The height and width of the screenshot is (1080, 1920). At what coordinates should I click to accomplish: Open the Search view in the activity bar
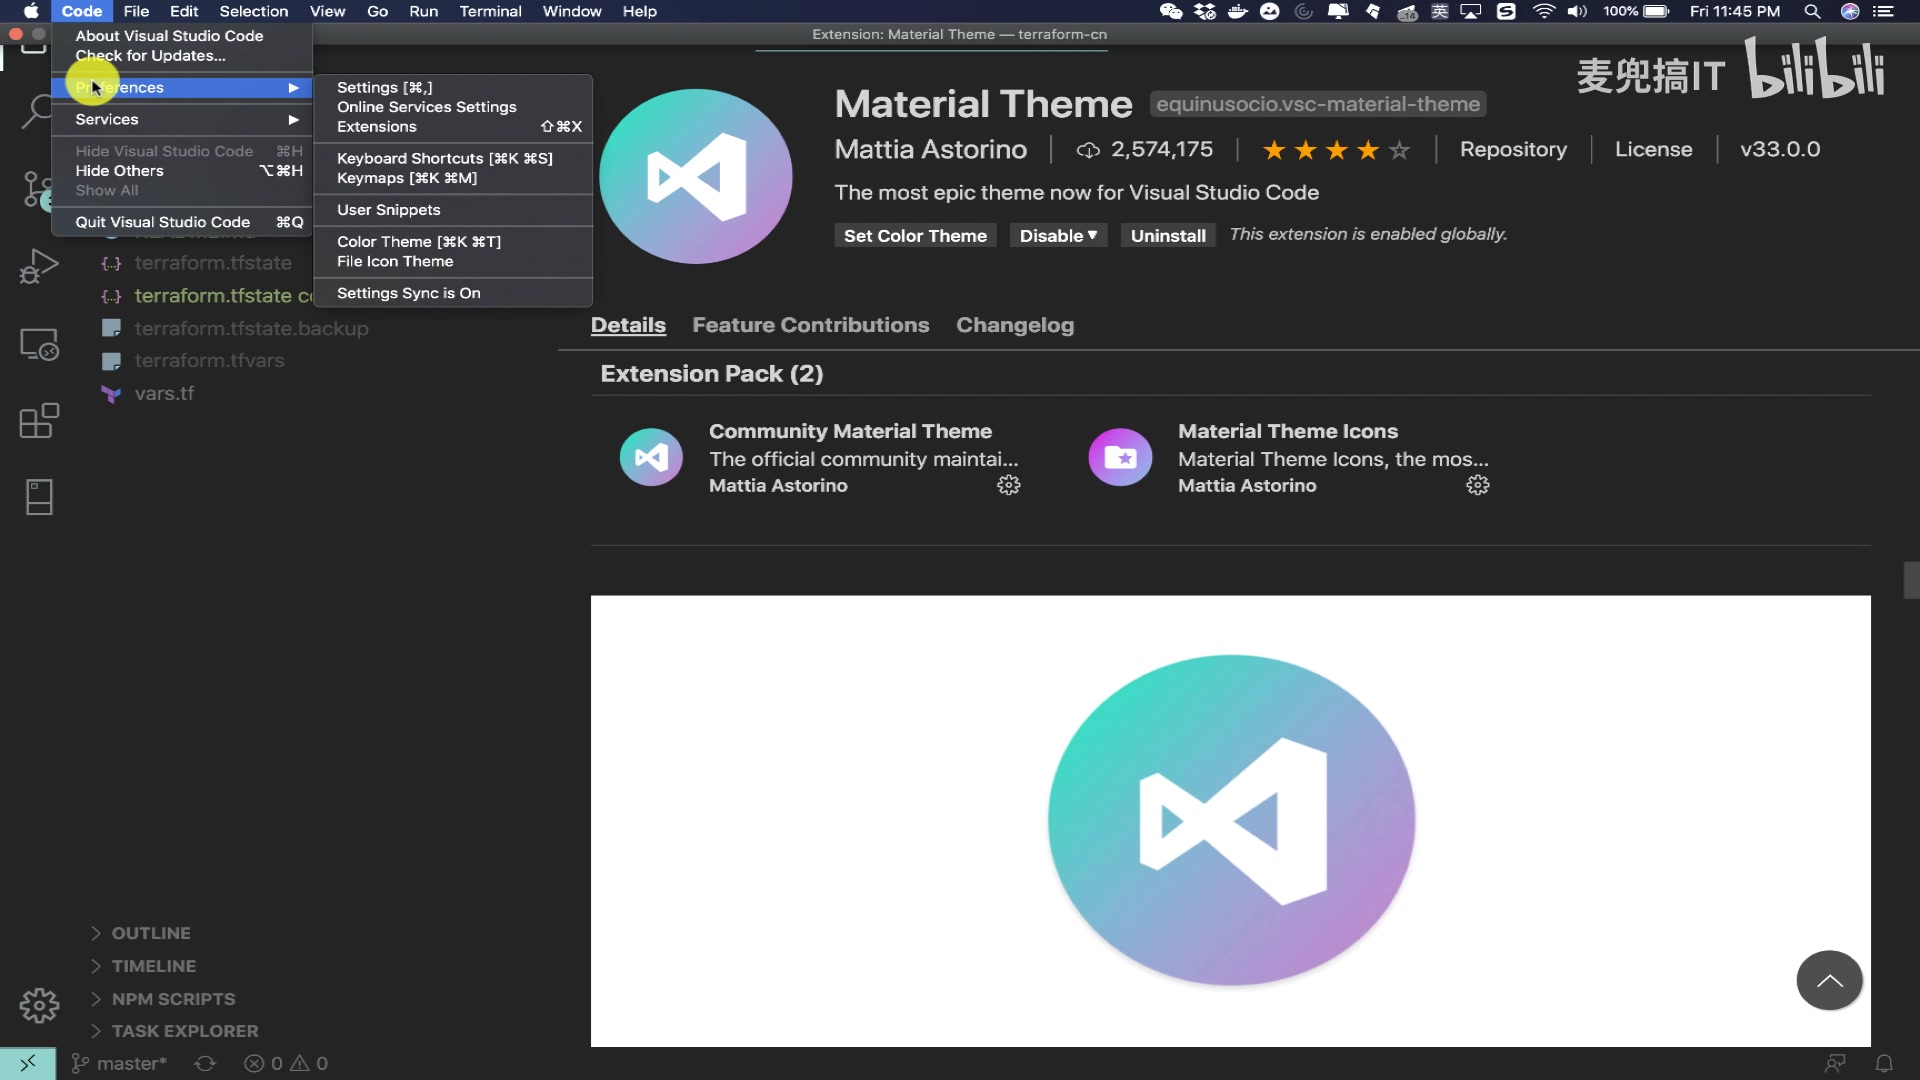click(38, 110)
